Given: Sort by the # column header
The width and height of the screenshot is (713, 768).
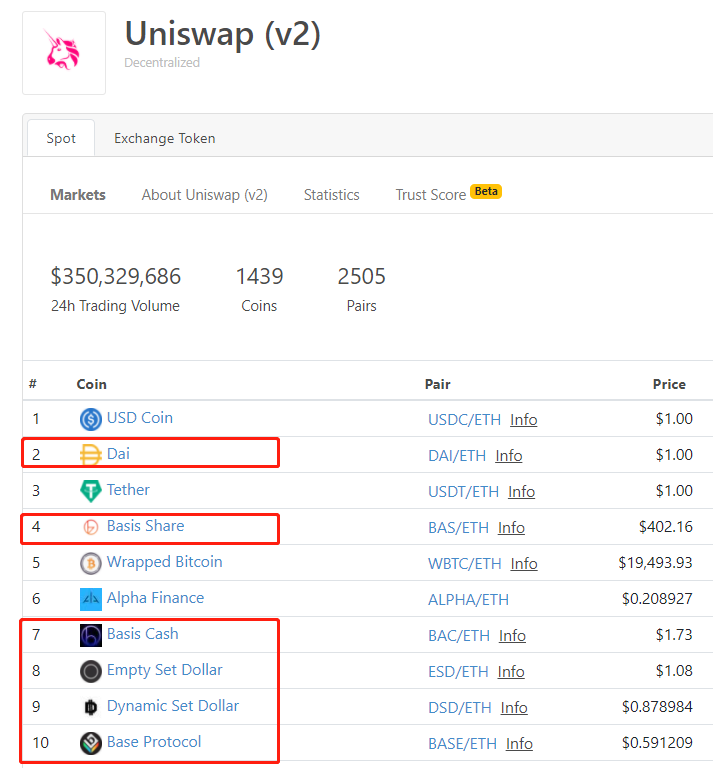Looking at the screenshot, I should point(33,384).
